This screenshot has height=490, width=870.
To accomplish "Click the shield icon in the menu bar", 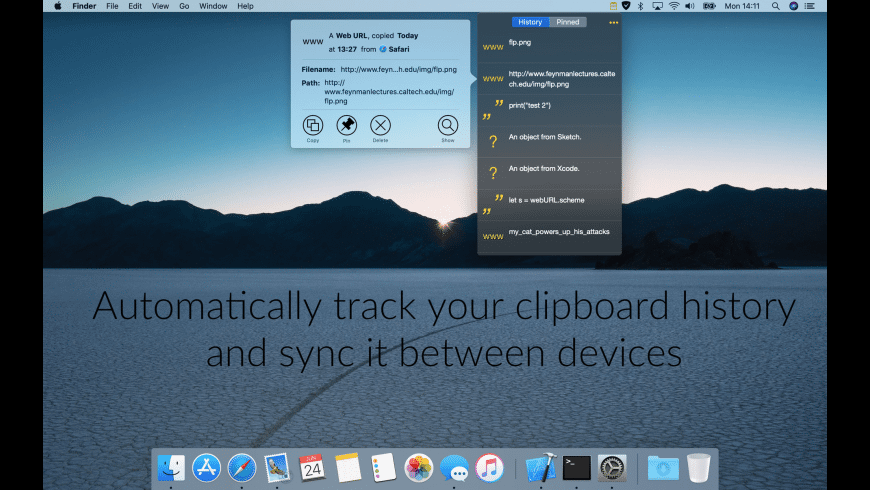I will (x=626, y=6).
